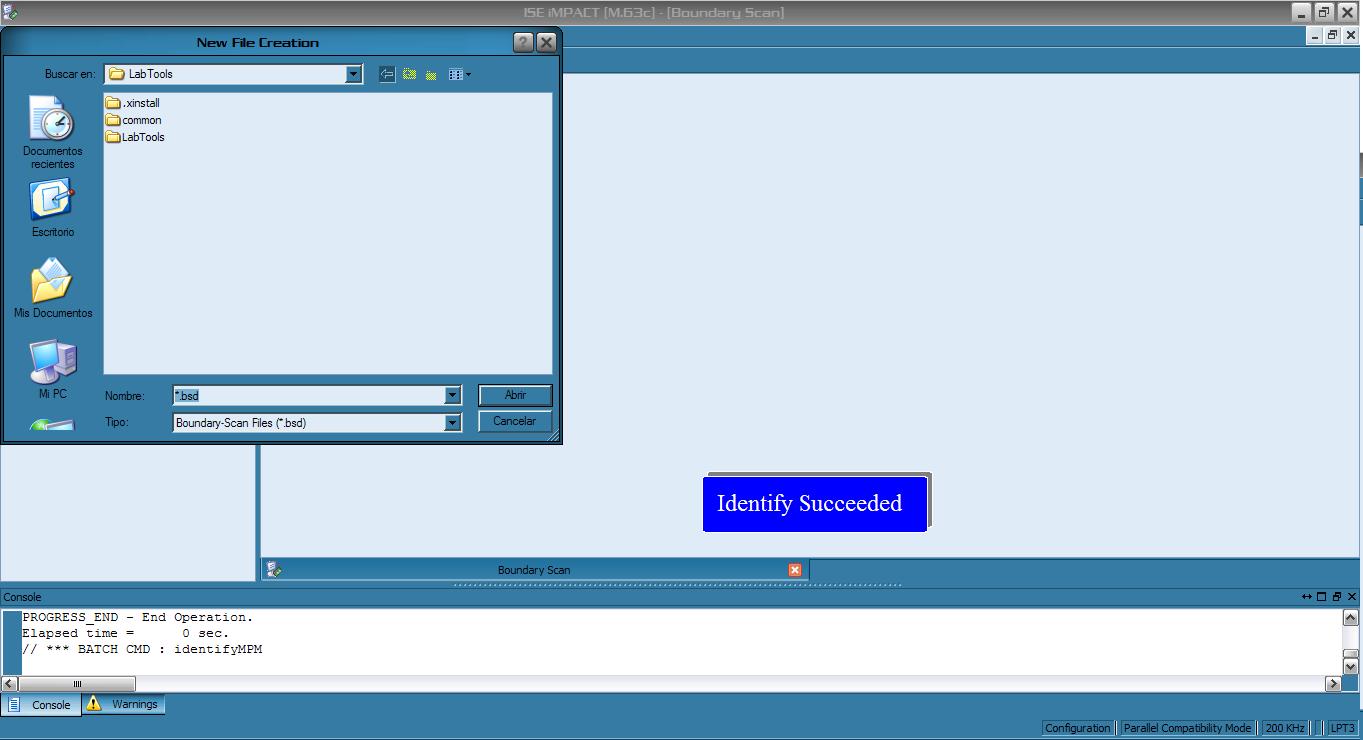
Task: Click the Identify Succeeded message box
Action: (x=815, y=503)
